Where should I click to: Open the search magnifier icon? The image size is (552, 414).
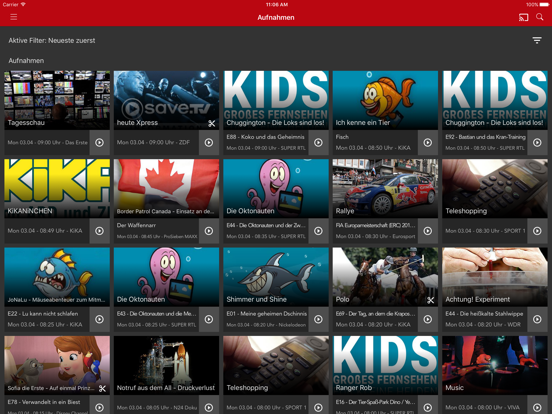pyautogui.click(x=539, y=17)
